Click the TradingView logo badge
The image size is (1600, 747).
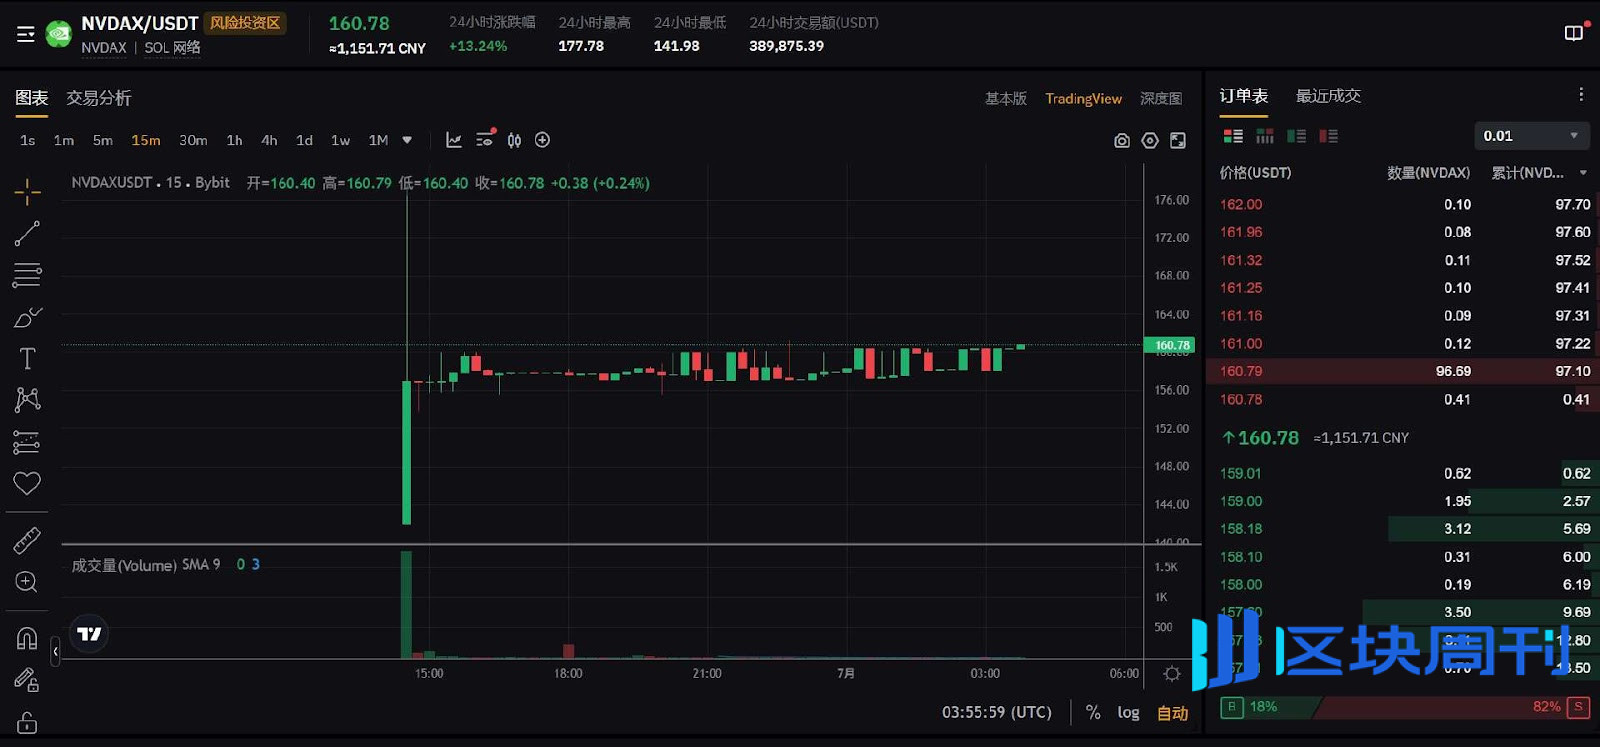click(89, 633)
